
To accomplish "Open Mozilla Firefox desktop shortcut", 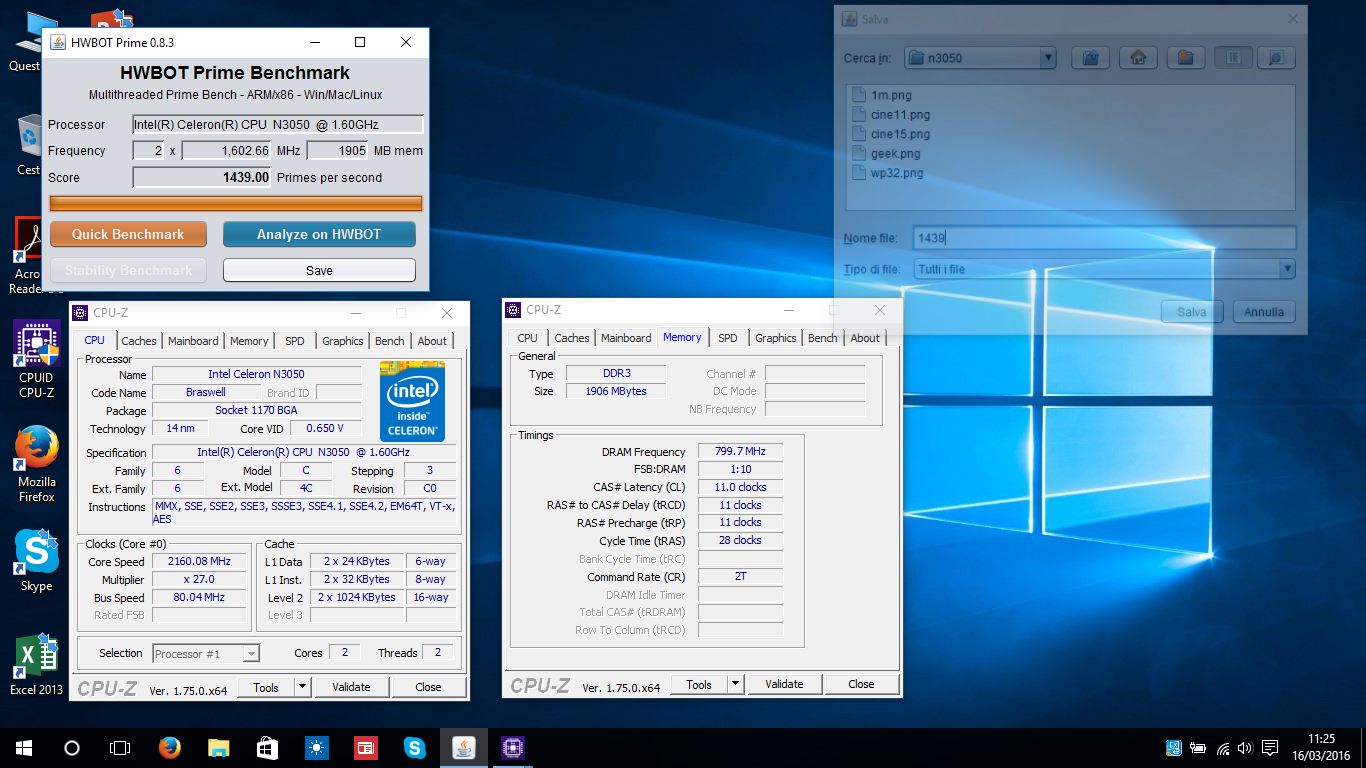I will point(36,464).
